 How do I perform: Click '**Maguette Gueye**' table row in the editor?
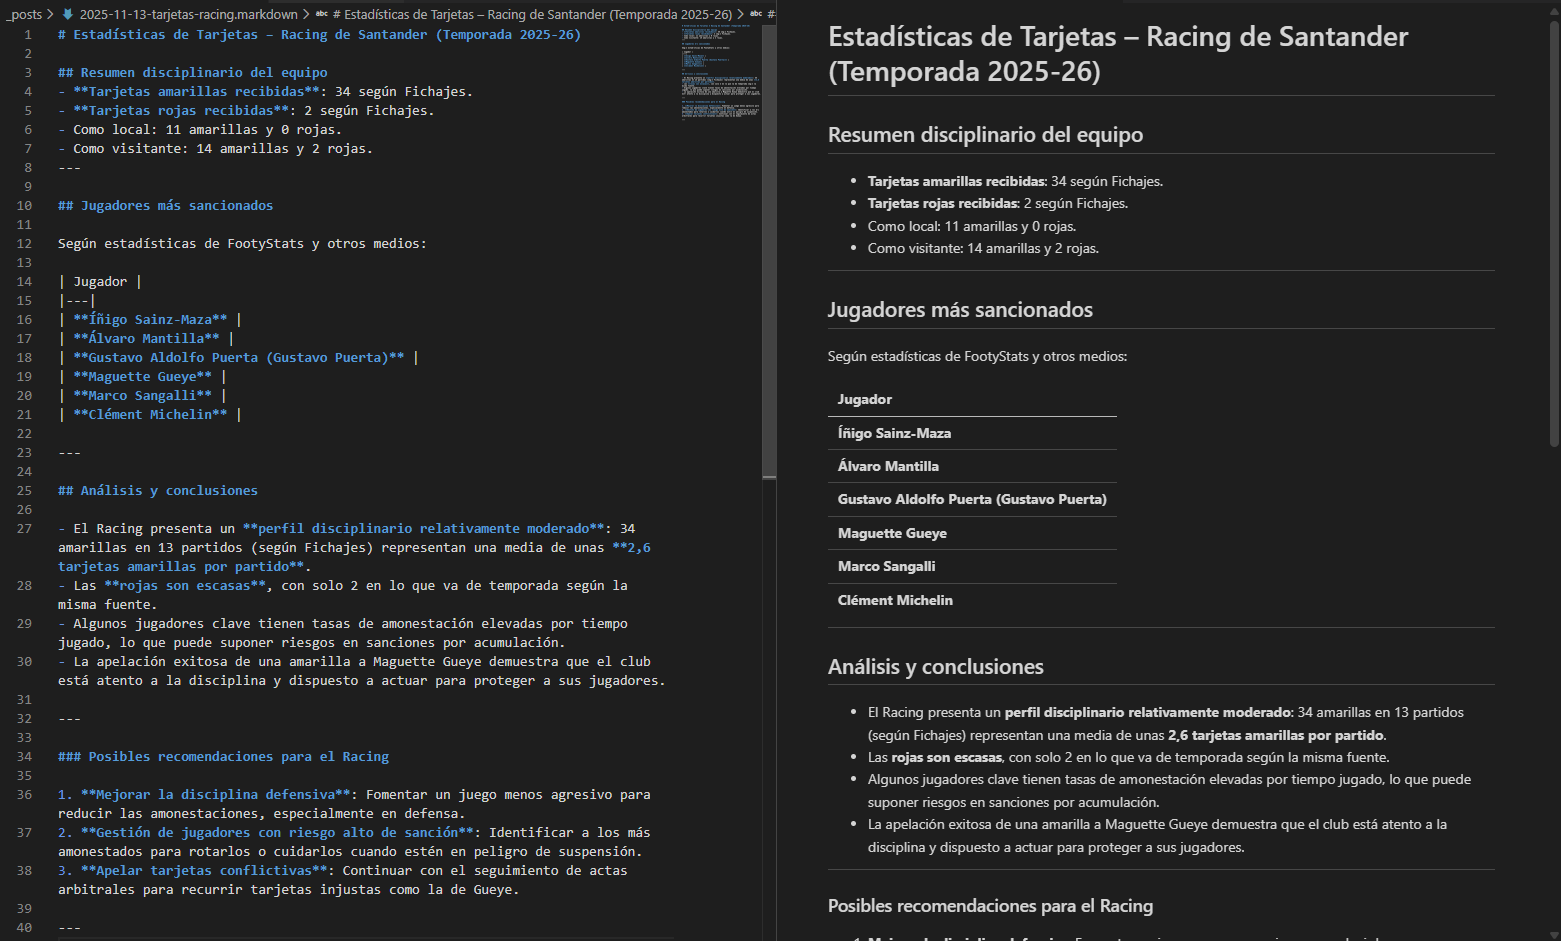pos(142,376)
